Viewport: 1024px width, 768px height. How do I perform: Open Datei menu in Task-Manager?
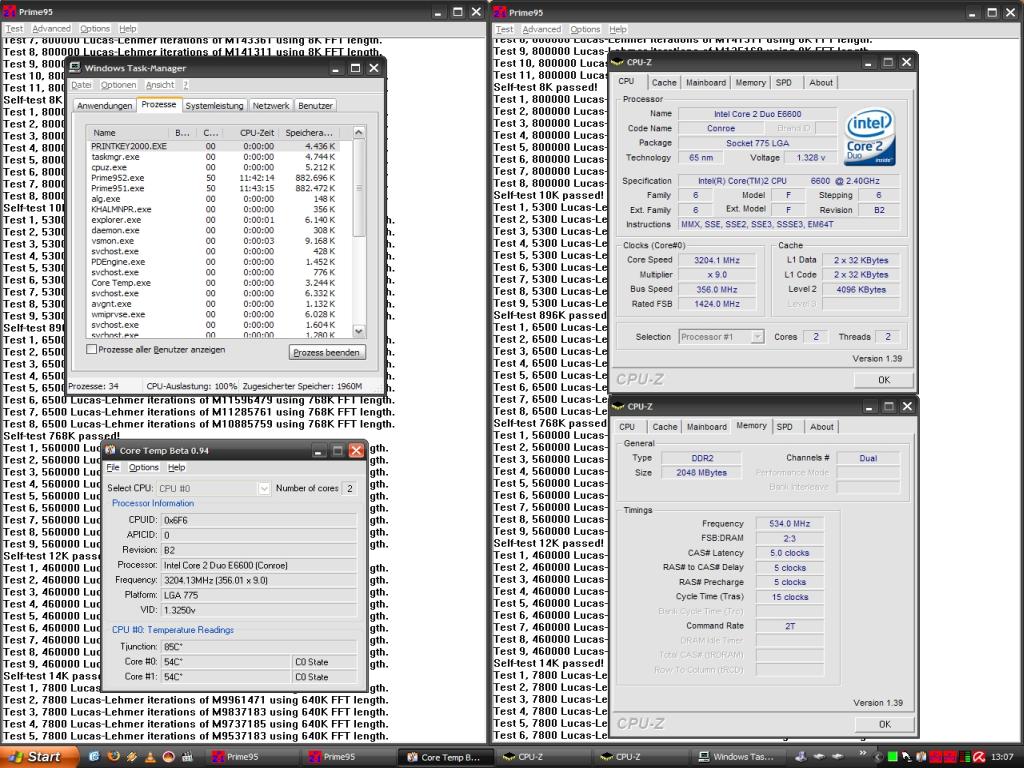coord(82,85)
